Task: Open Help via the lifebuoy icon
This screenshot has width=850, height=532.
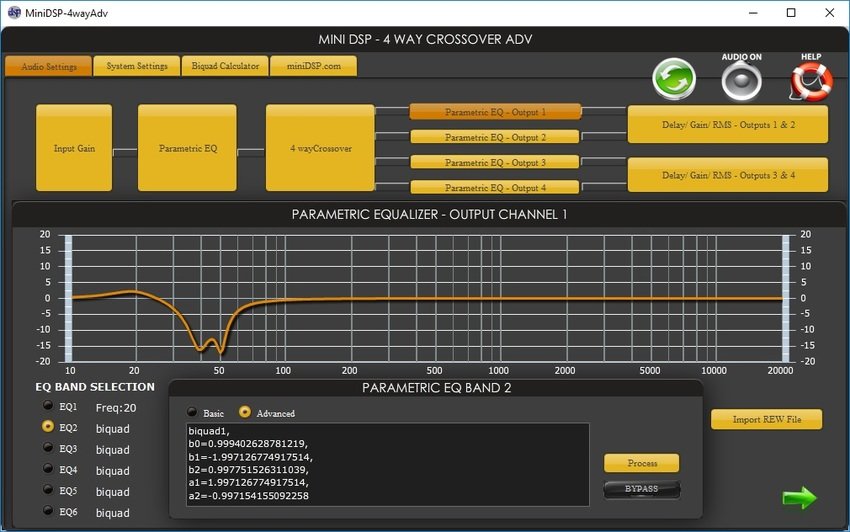Action: click(811, 81)
